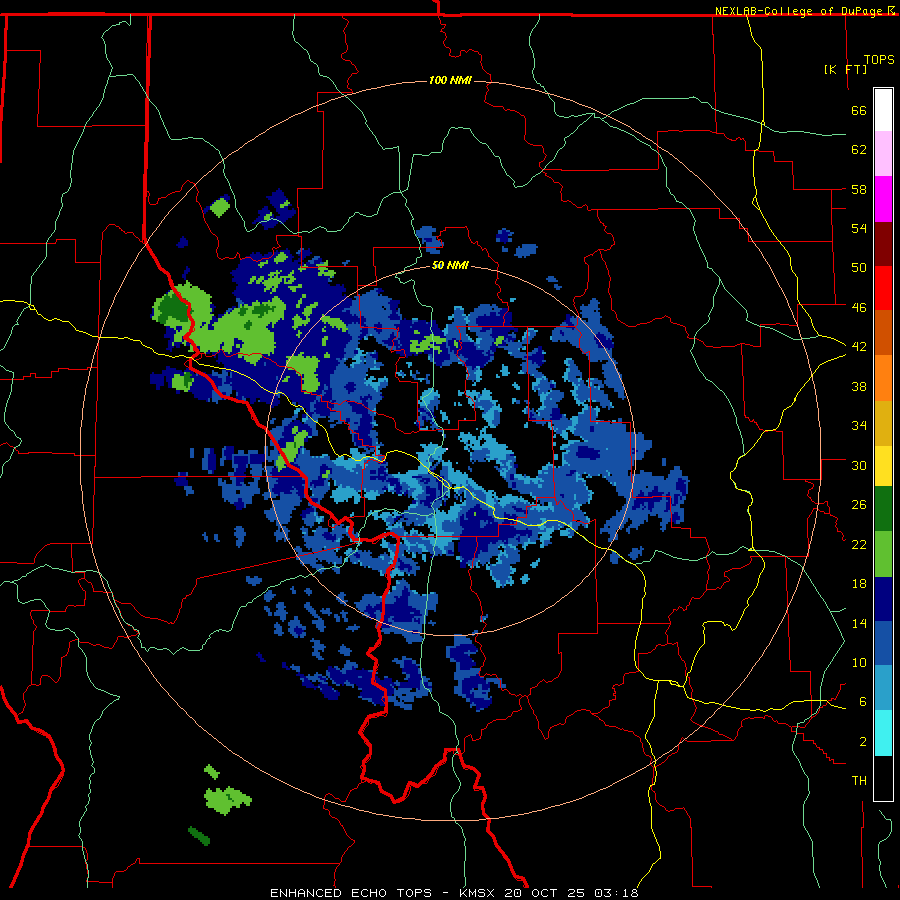Click the 22 legend scale value
Screen dimensions: 900x900
pyautogui.click(x=859, y=544)
